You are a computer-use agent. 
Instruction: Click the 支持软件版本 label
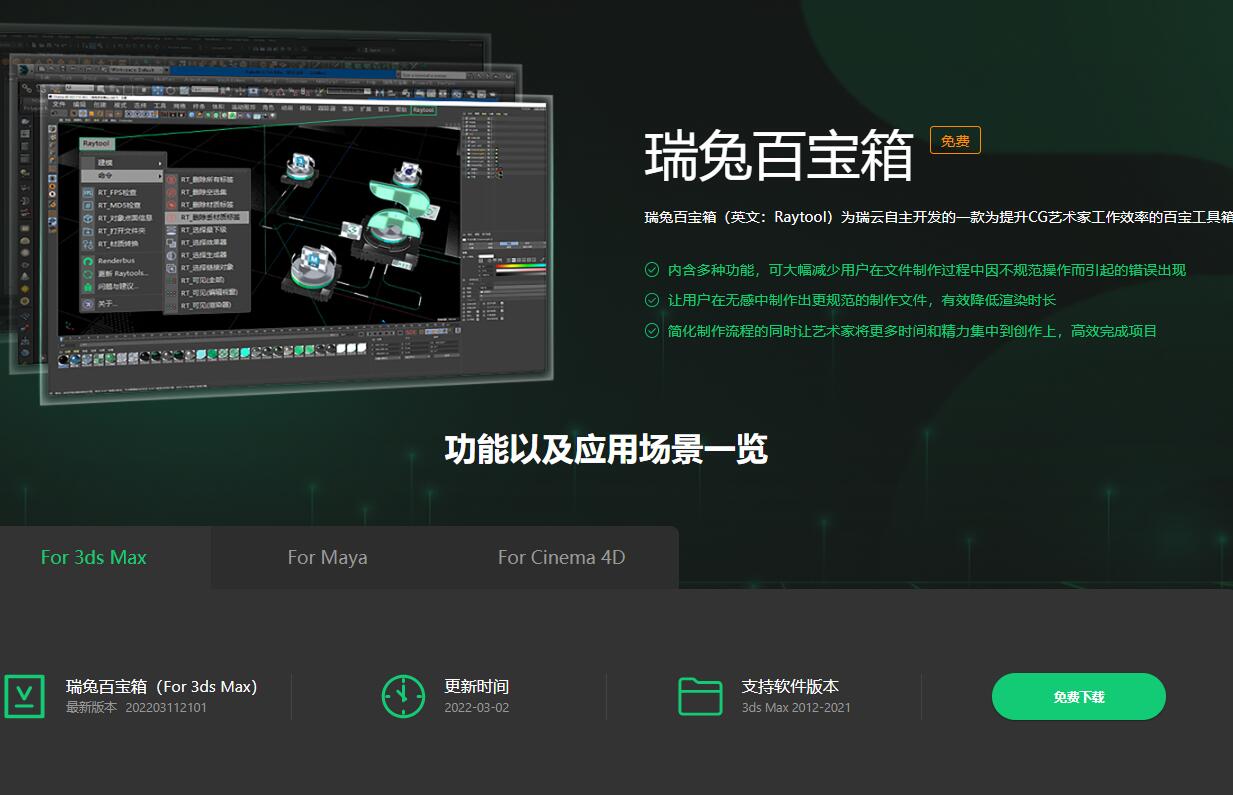(790, 686)
